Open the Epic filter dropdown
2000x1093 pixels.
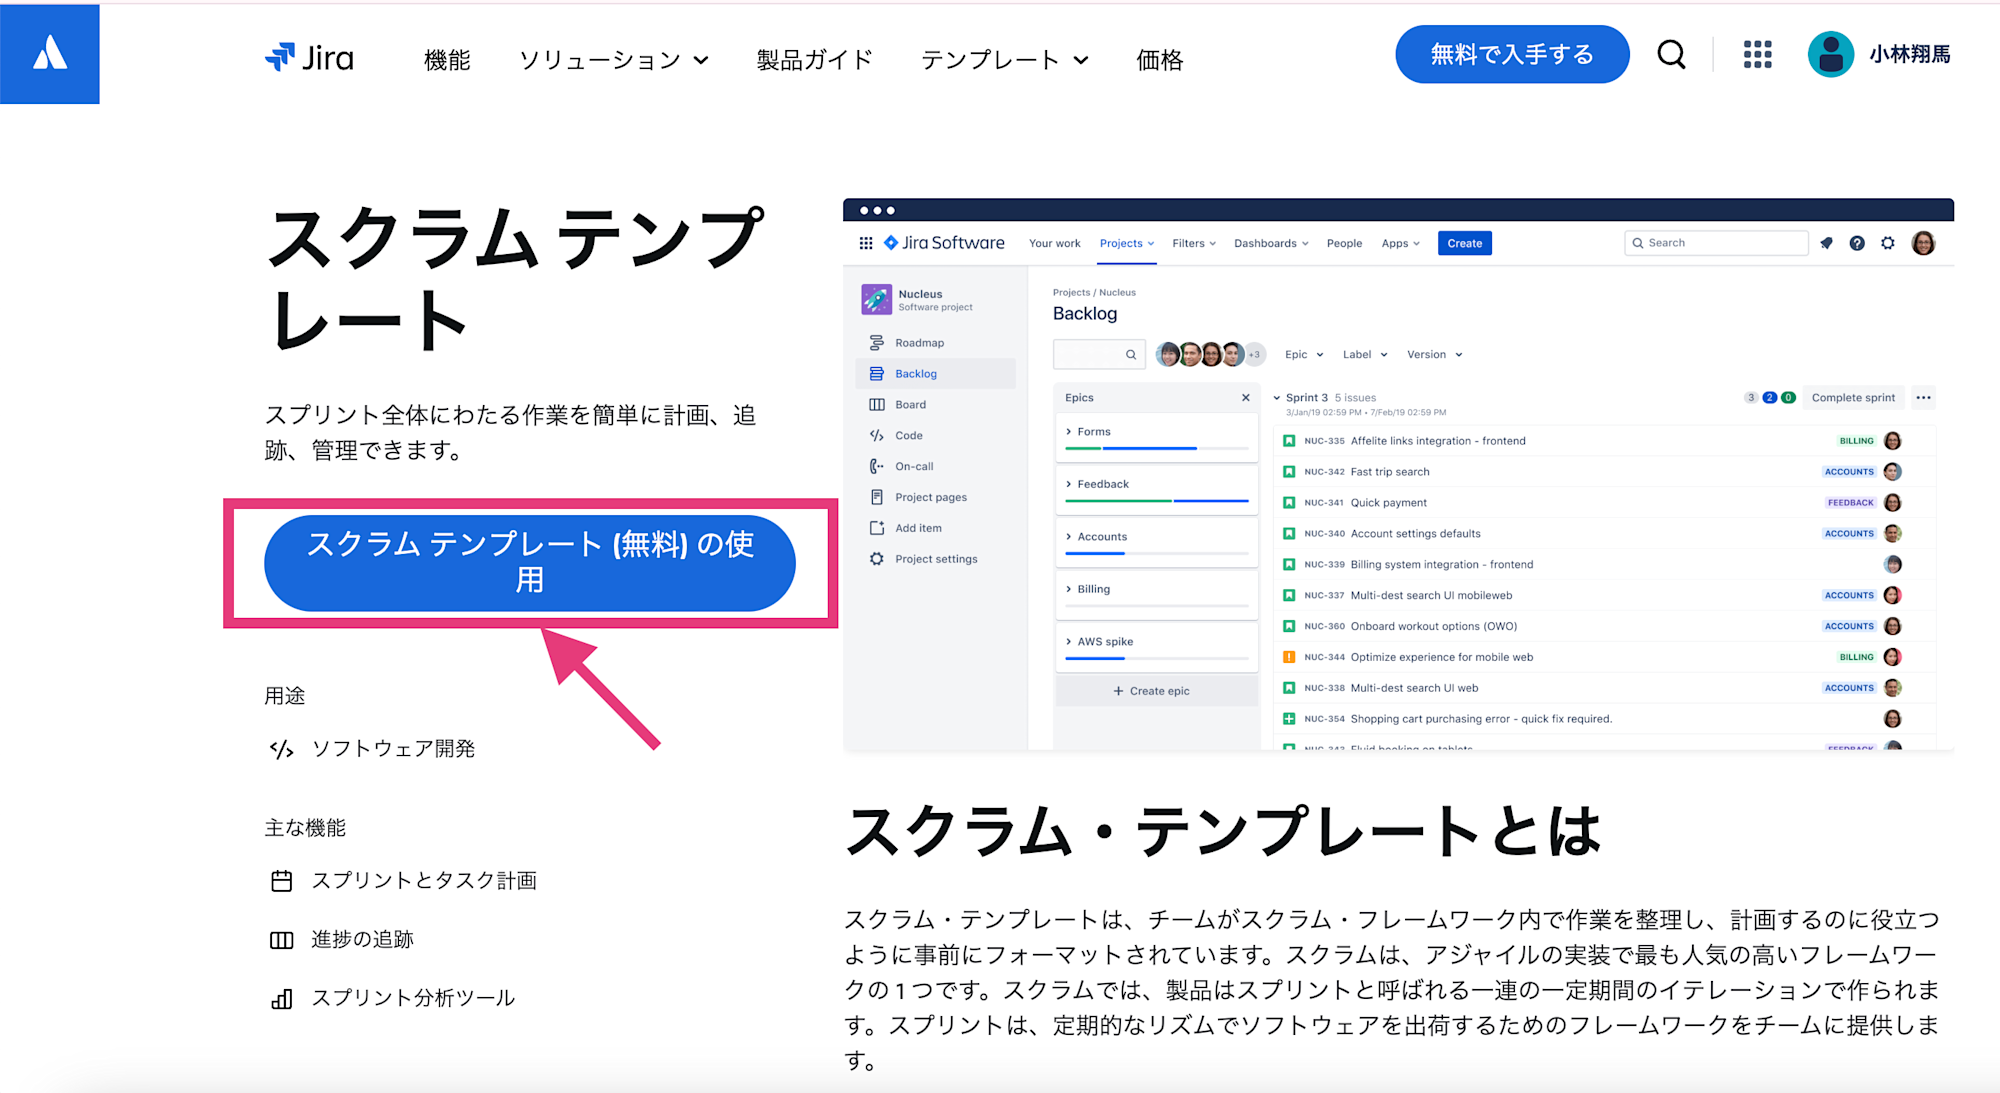(1304, 355)
